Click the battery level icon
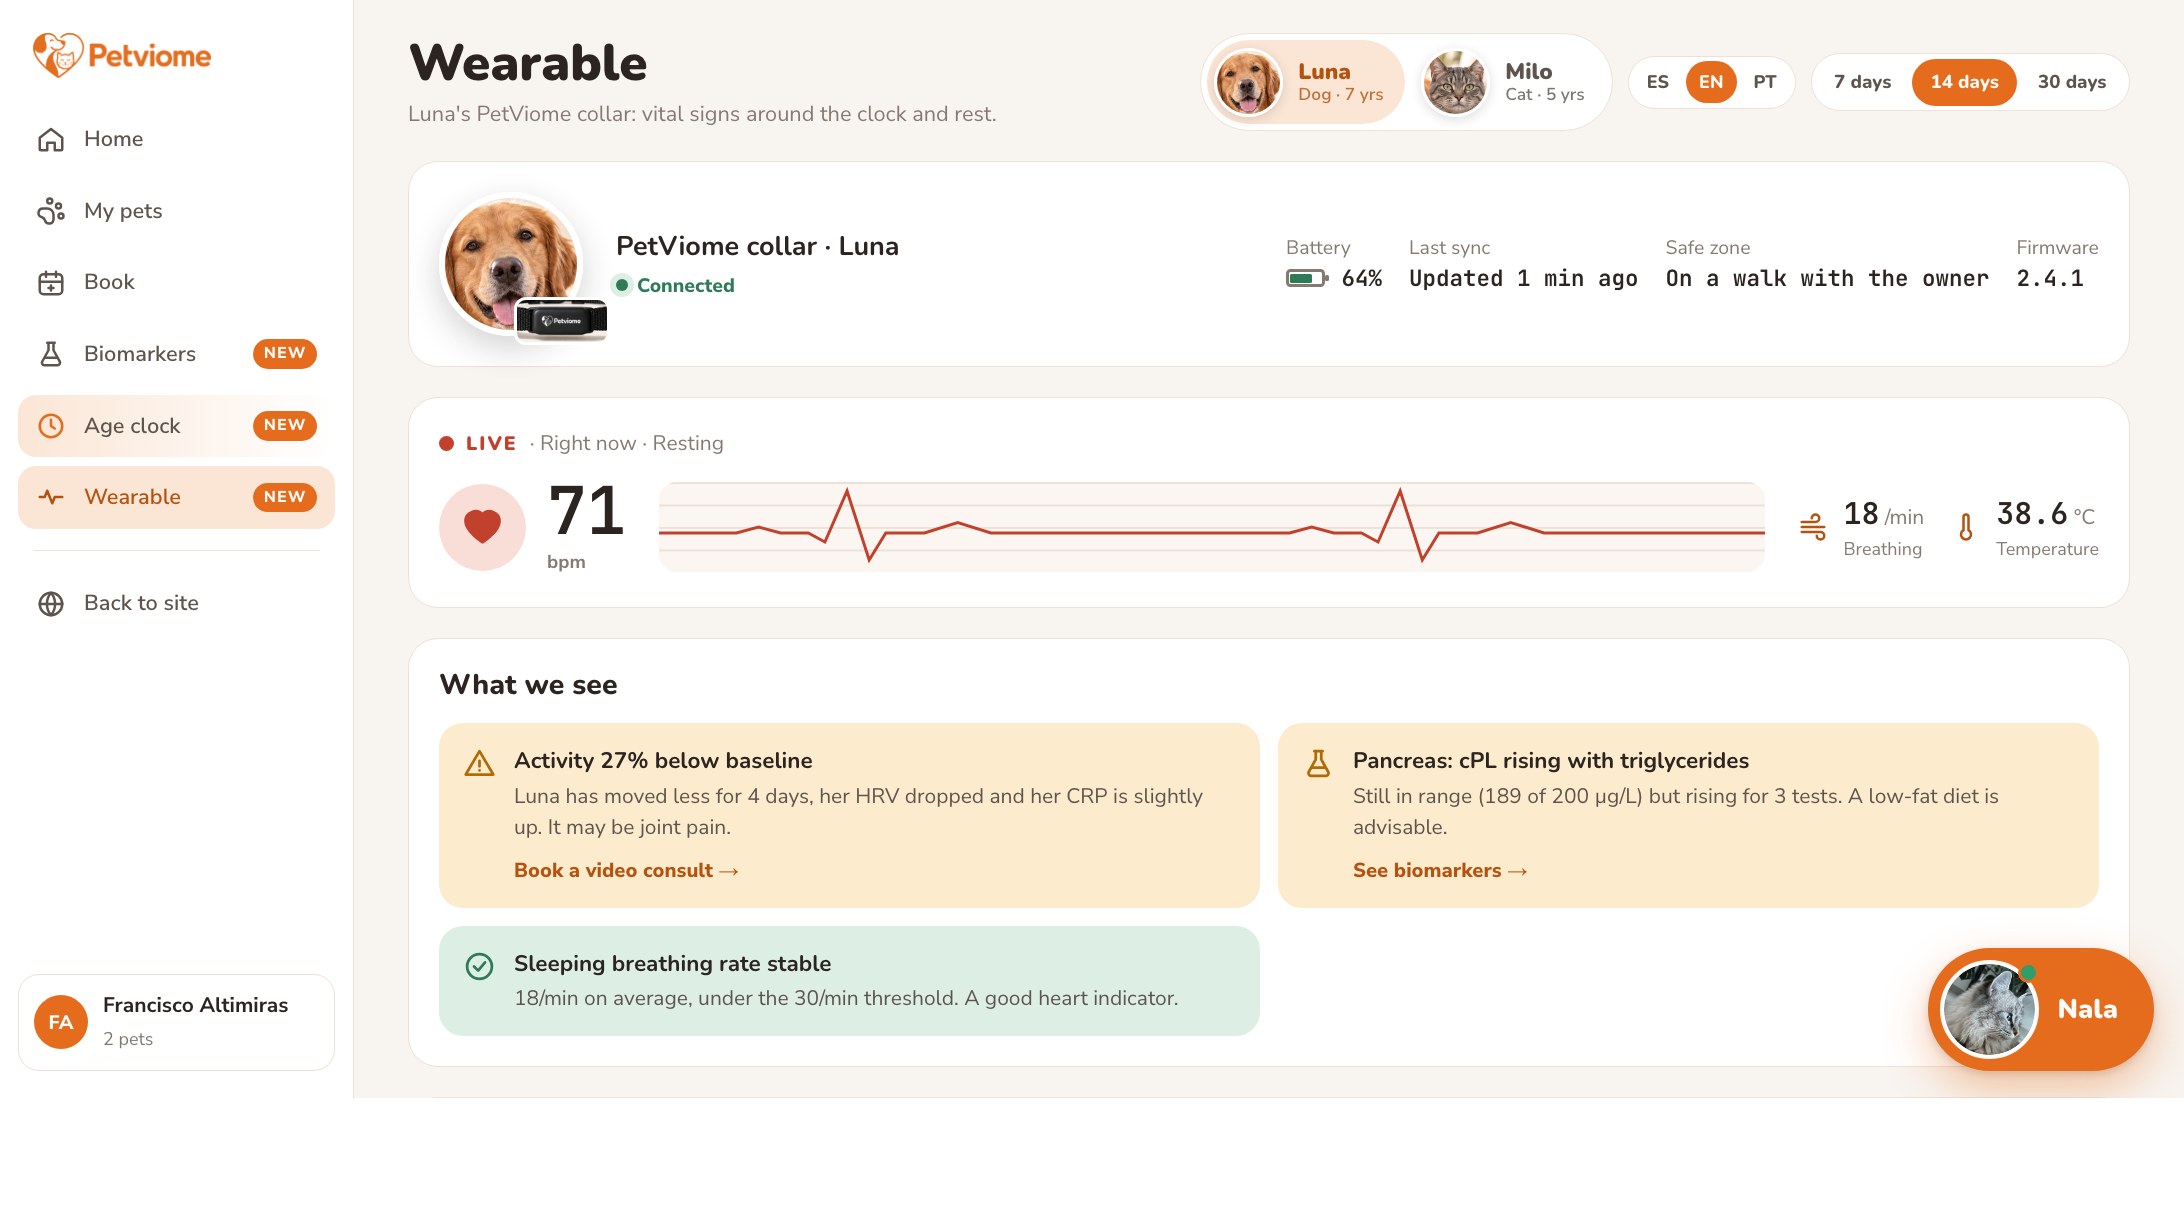The image size is (2184, 1229). pos(1307,278)
